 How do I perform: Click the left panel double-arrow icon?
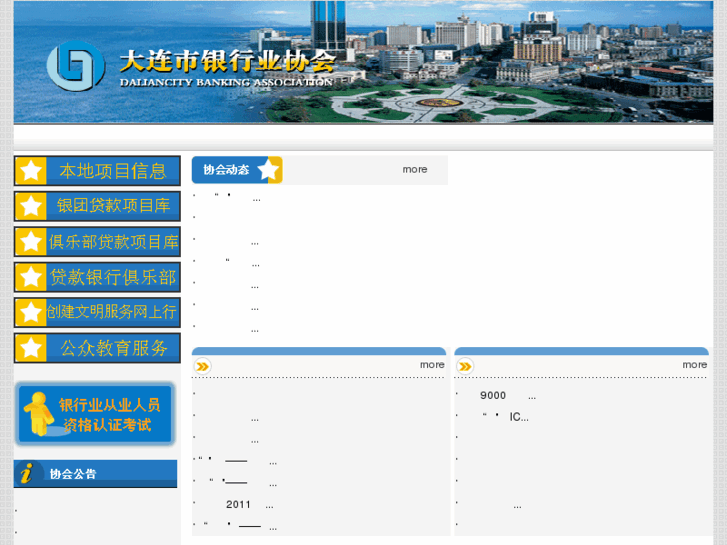point(202,366)
